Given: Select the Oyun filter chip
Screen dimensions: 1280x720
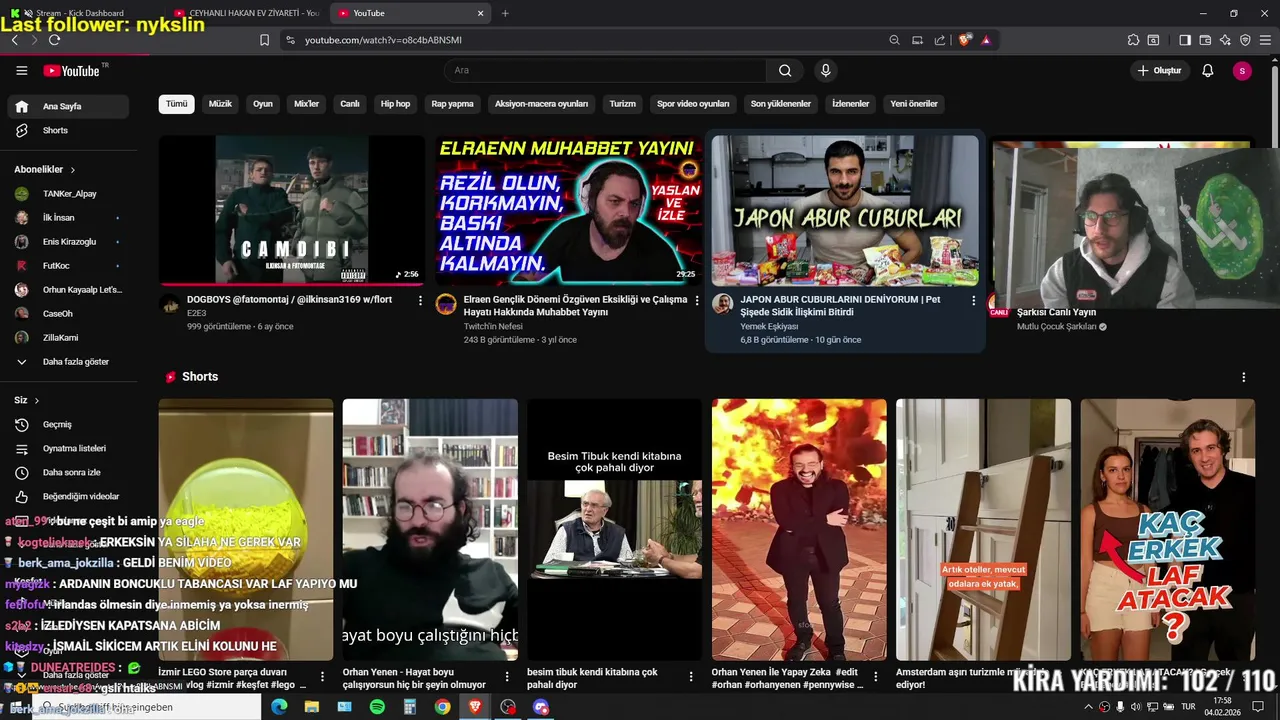Looking at the screenshot, I should click(263, 104).
